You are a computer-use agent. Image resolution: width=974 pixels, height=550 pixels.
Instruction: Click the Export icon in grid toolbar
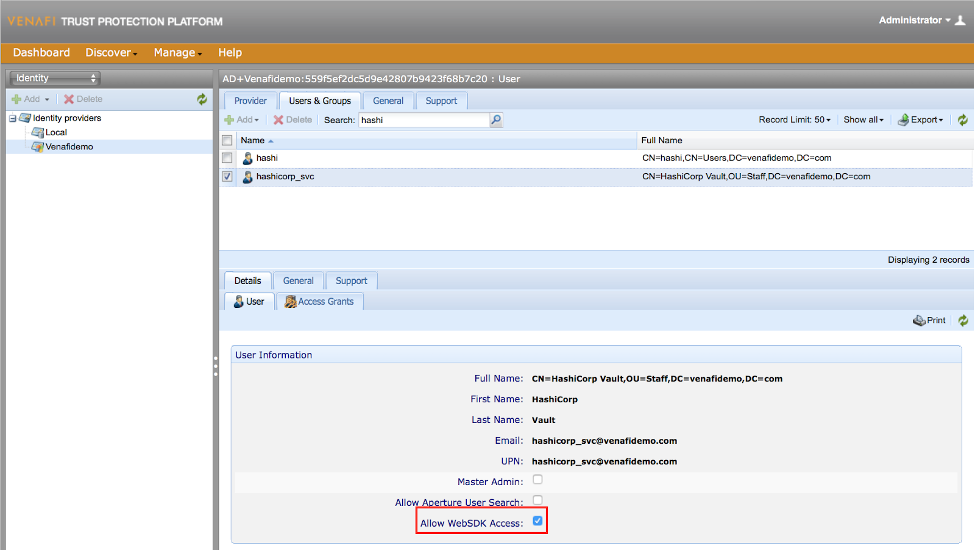click(x=903, y=120)
